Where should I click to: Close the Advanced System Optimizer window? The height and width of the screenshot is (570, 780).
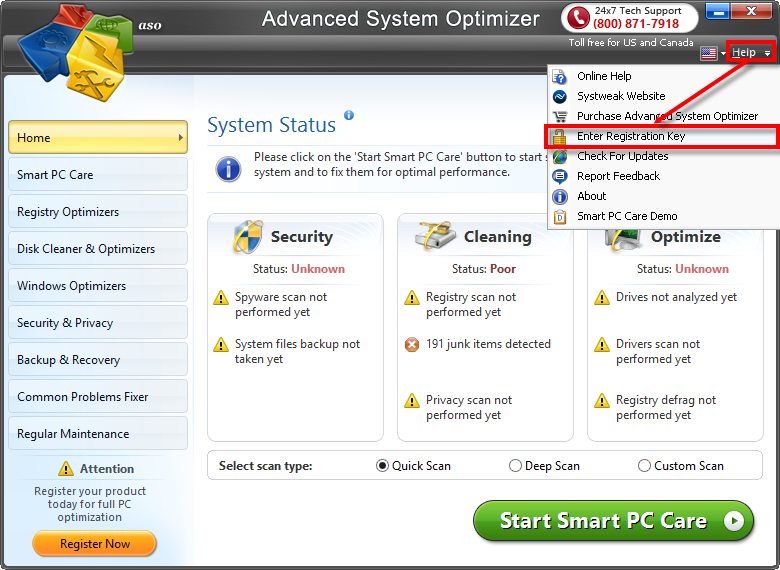[x=751, y=11]
